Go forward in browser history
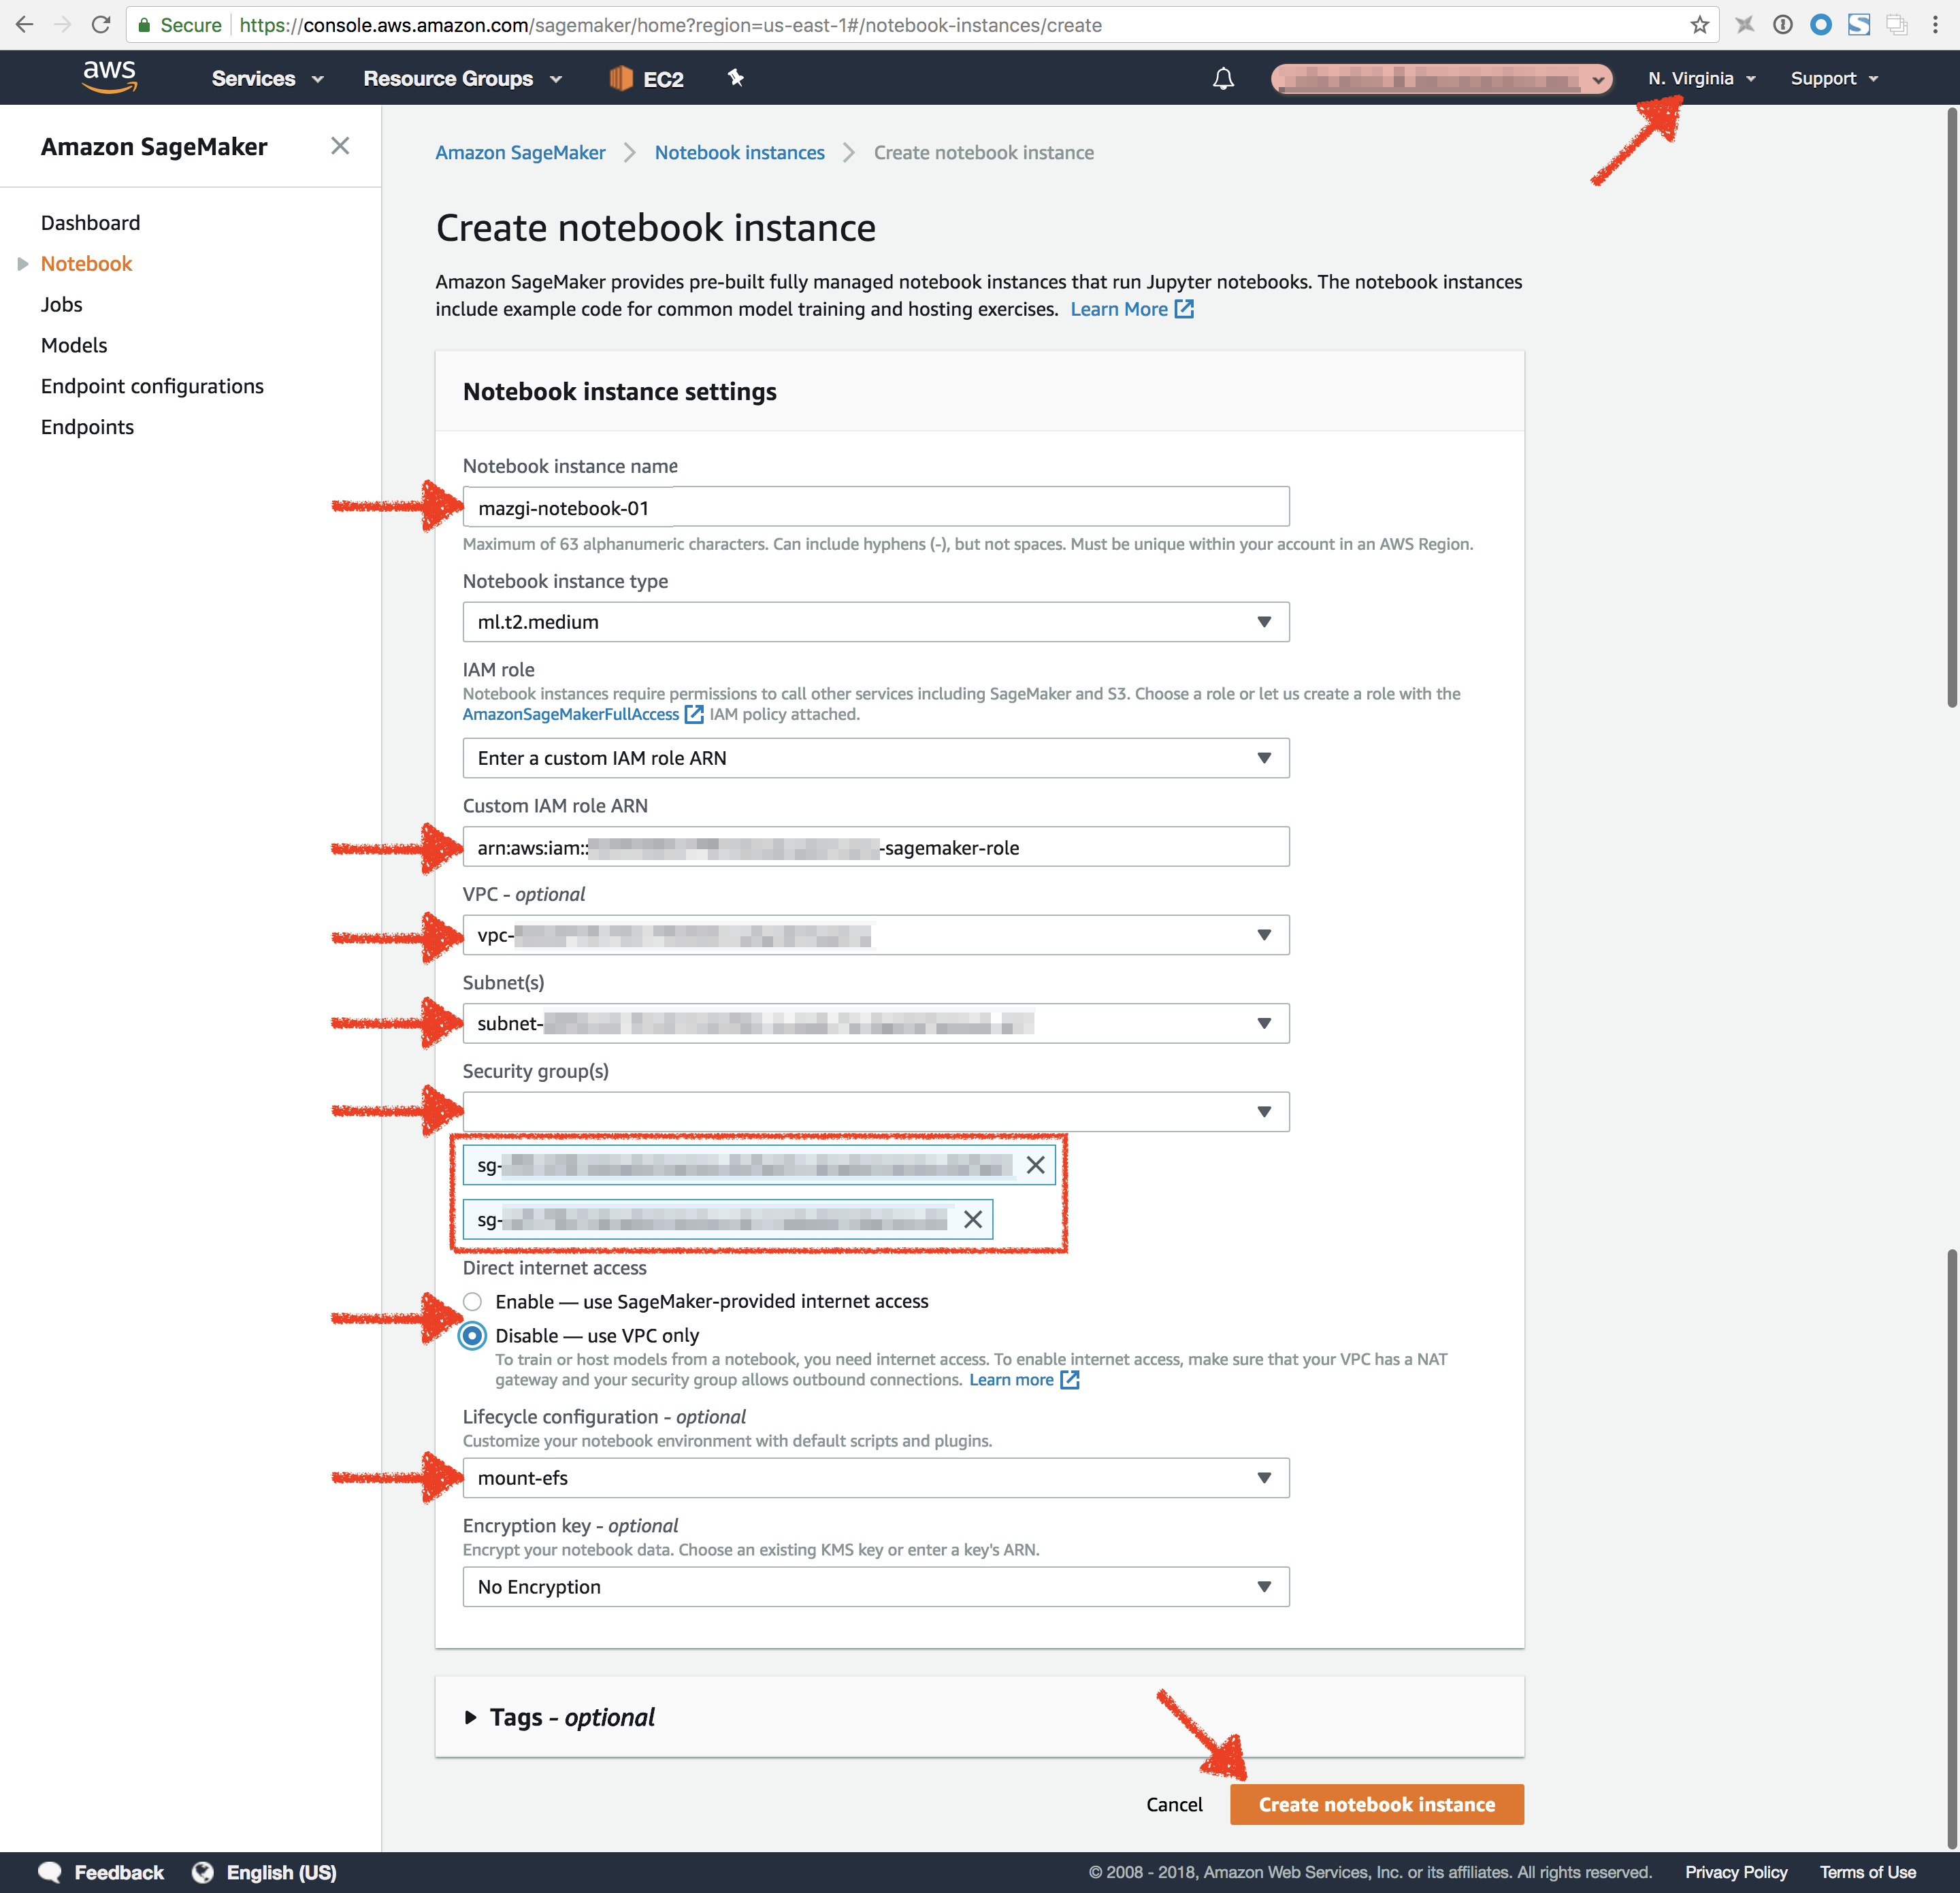The height and width of the screenshot is (1893, 1960). coord(62,25)
